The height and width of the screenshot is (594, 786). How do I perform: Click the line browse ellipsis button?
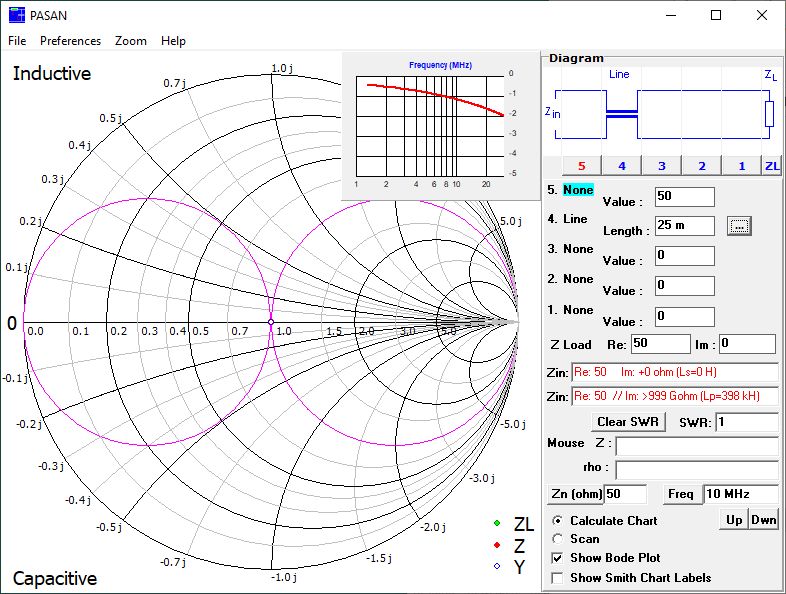point(739,226)
